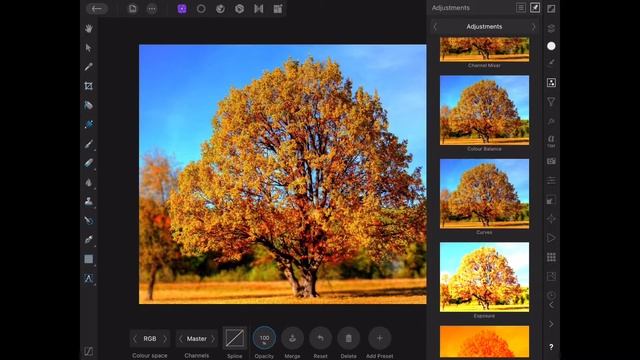
Task: Tap the Spline curve preview box
Action: pyautogui.click(x=235, y=338)
